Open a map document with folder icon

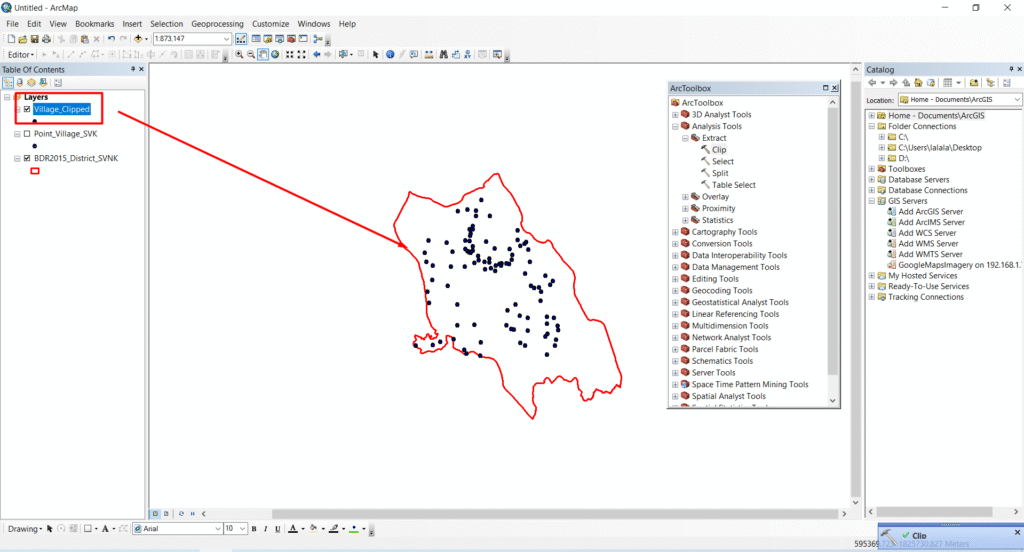click(x=23, y=39)
